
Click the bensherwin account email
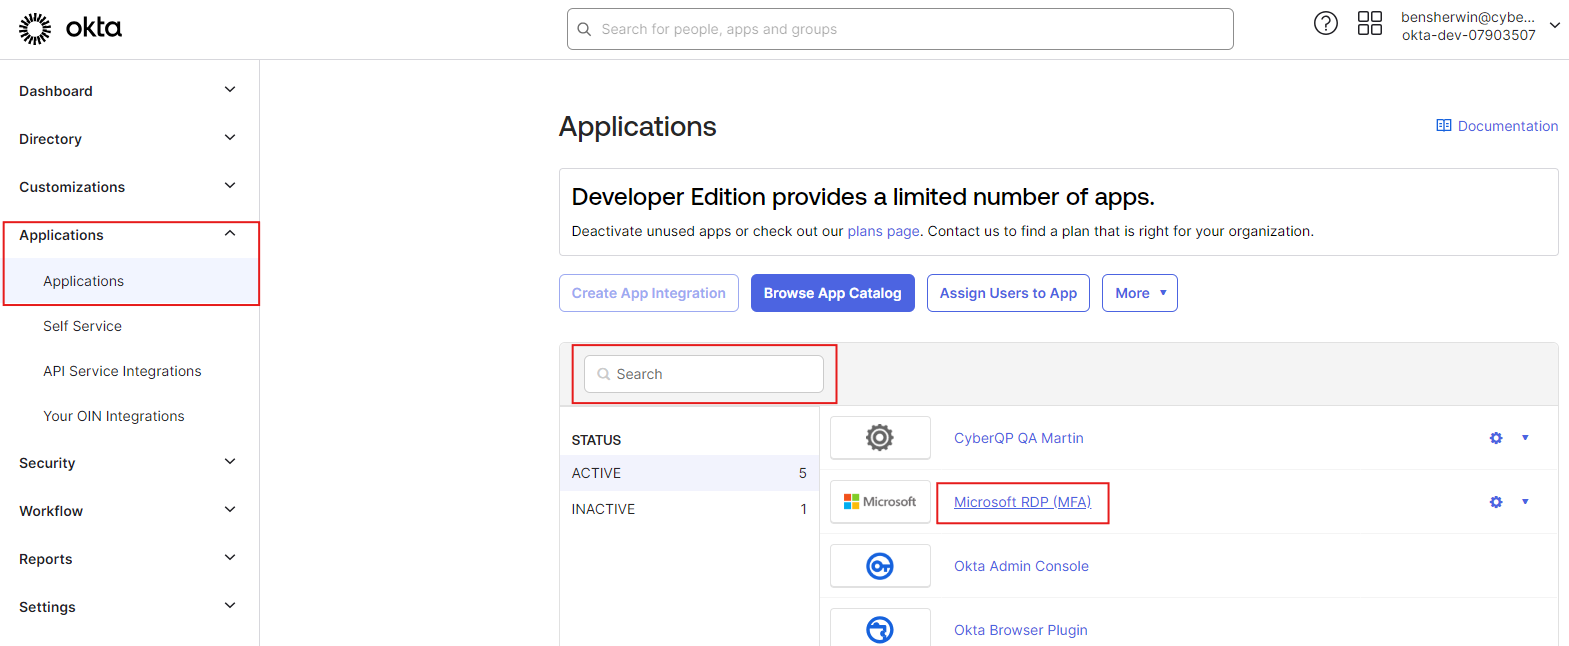(x=1468, y=17)
